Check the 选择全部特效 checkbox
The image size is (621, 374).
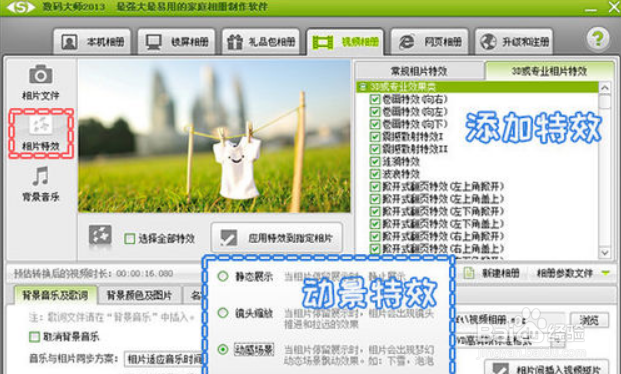(130, 239)
